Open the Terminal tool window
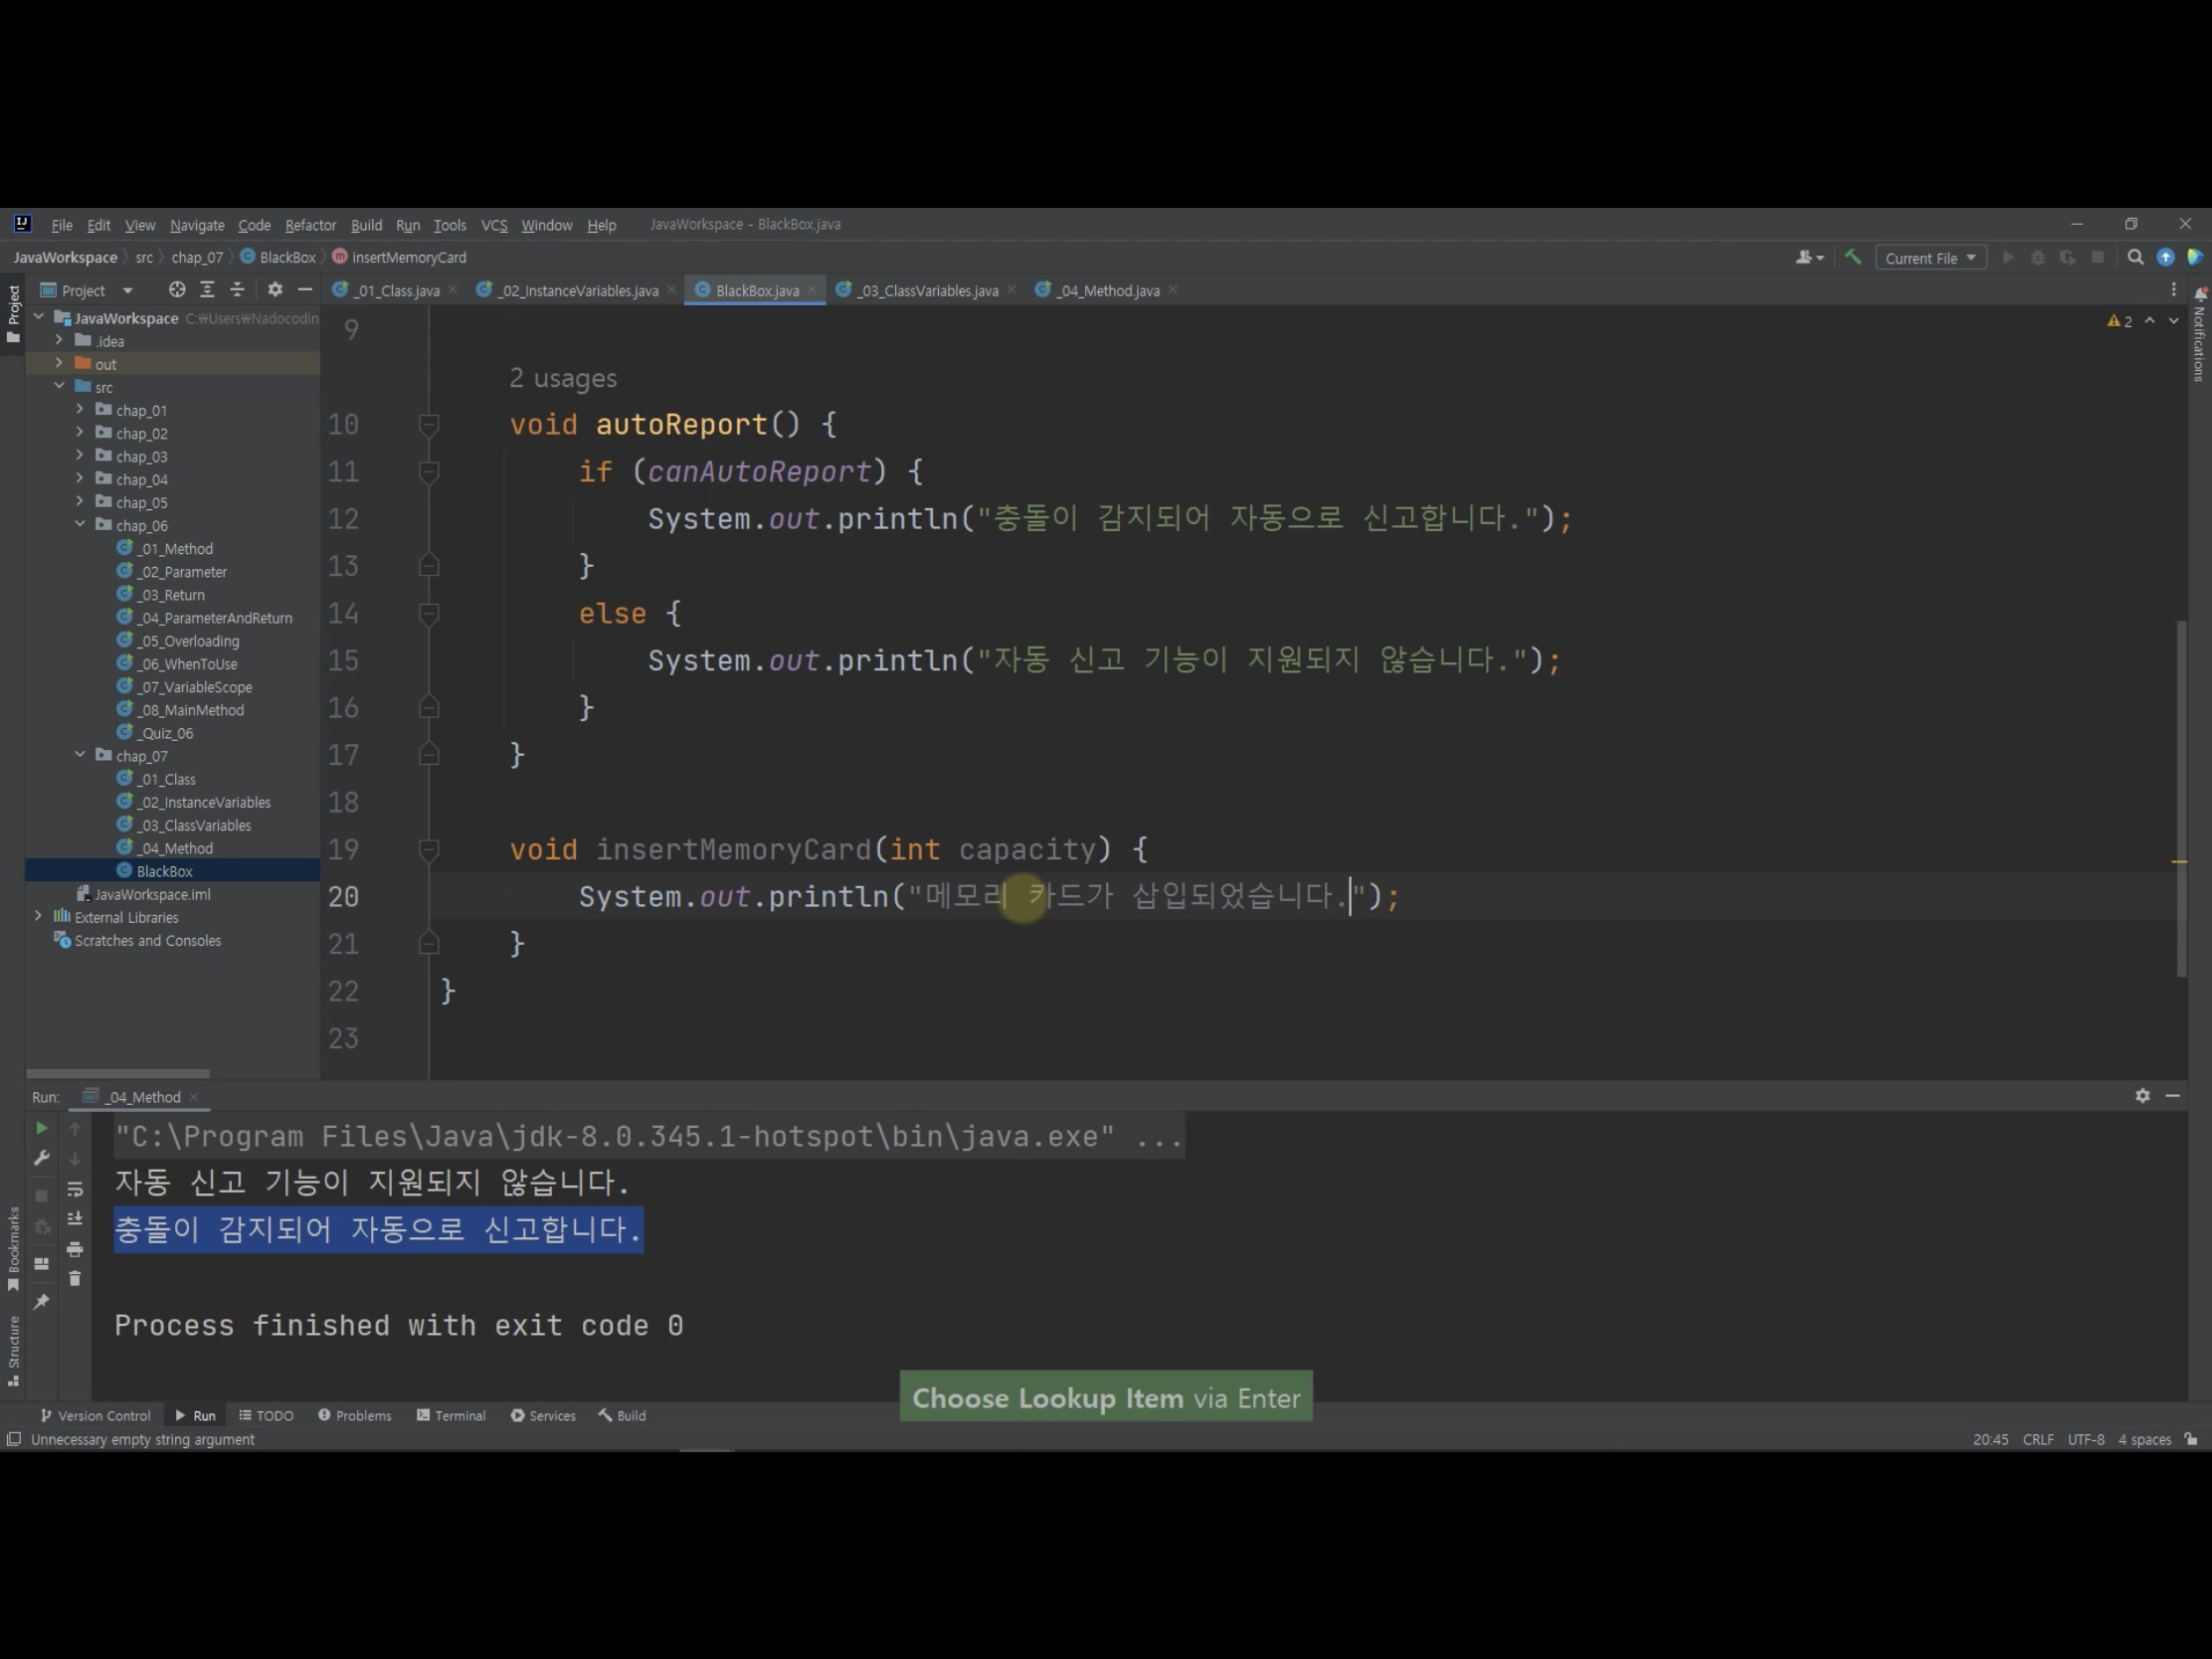Screen dimensions: 2212x1659 (451, 1415)
